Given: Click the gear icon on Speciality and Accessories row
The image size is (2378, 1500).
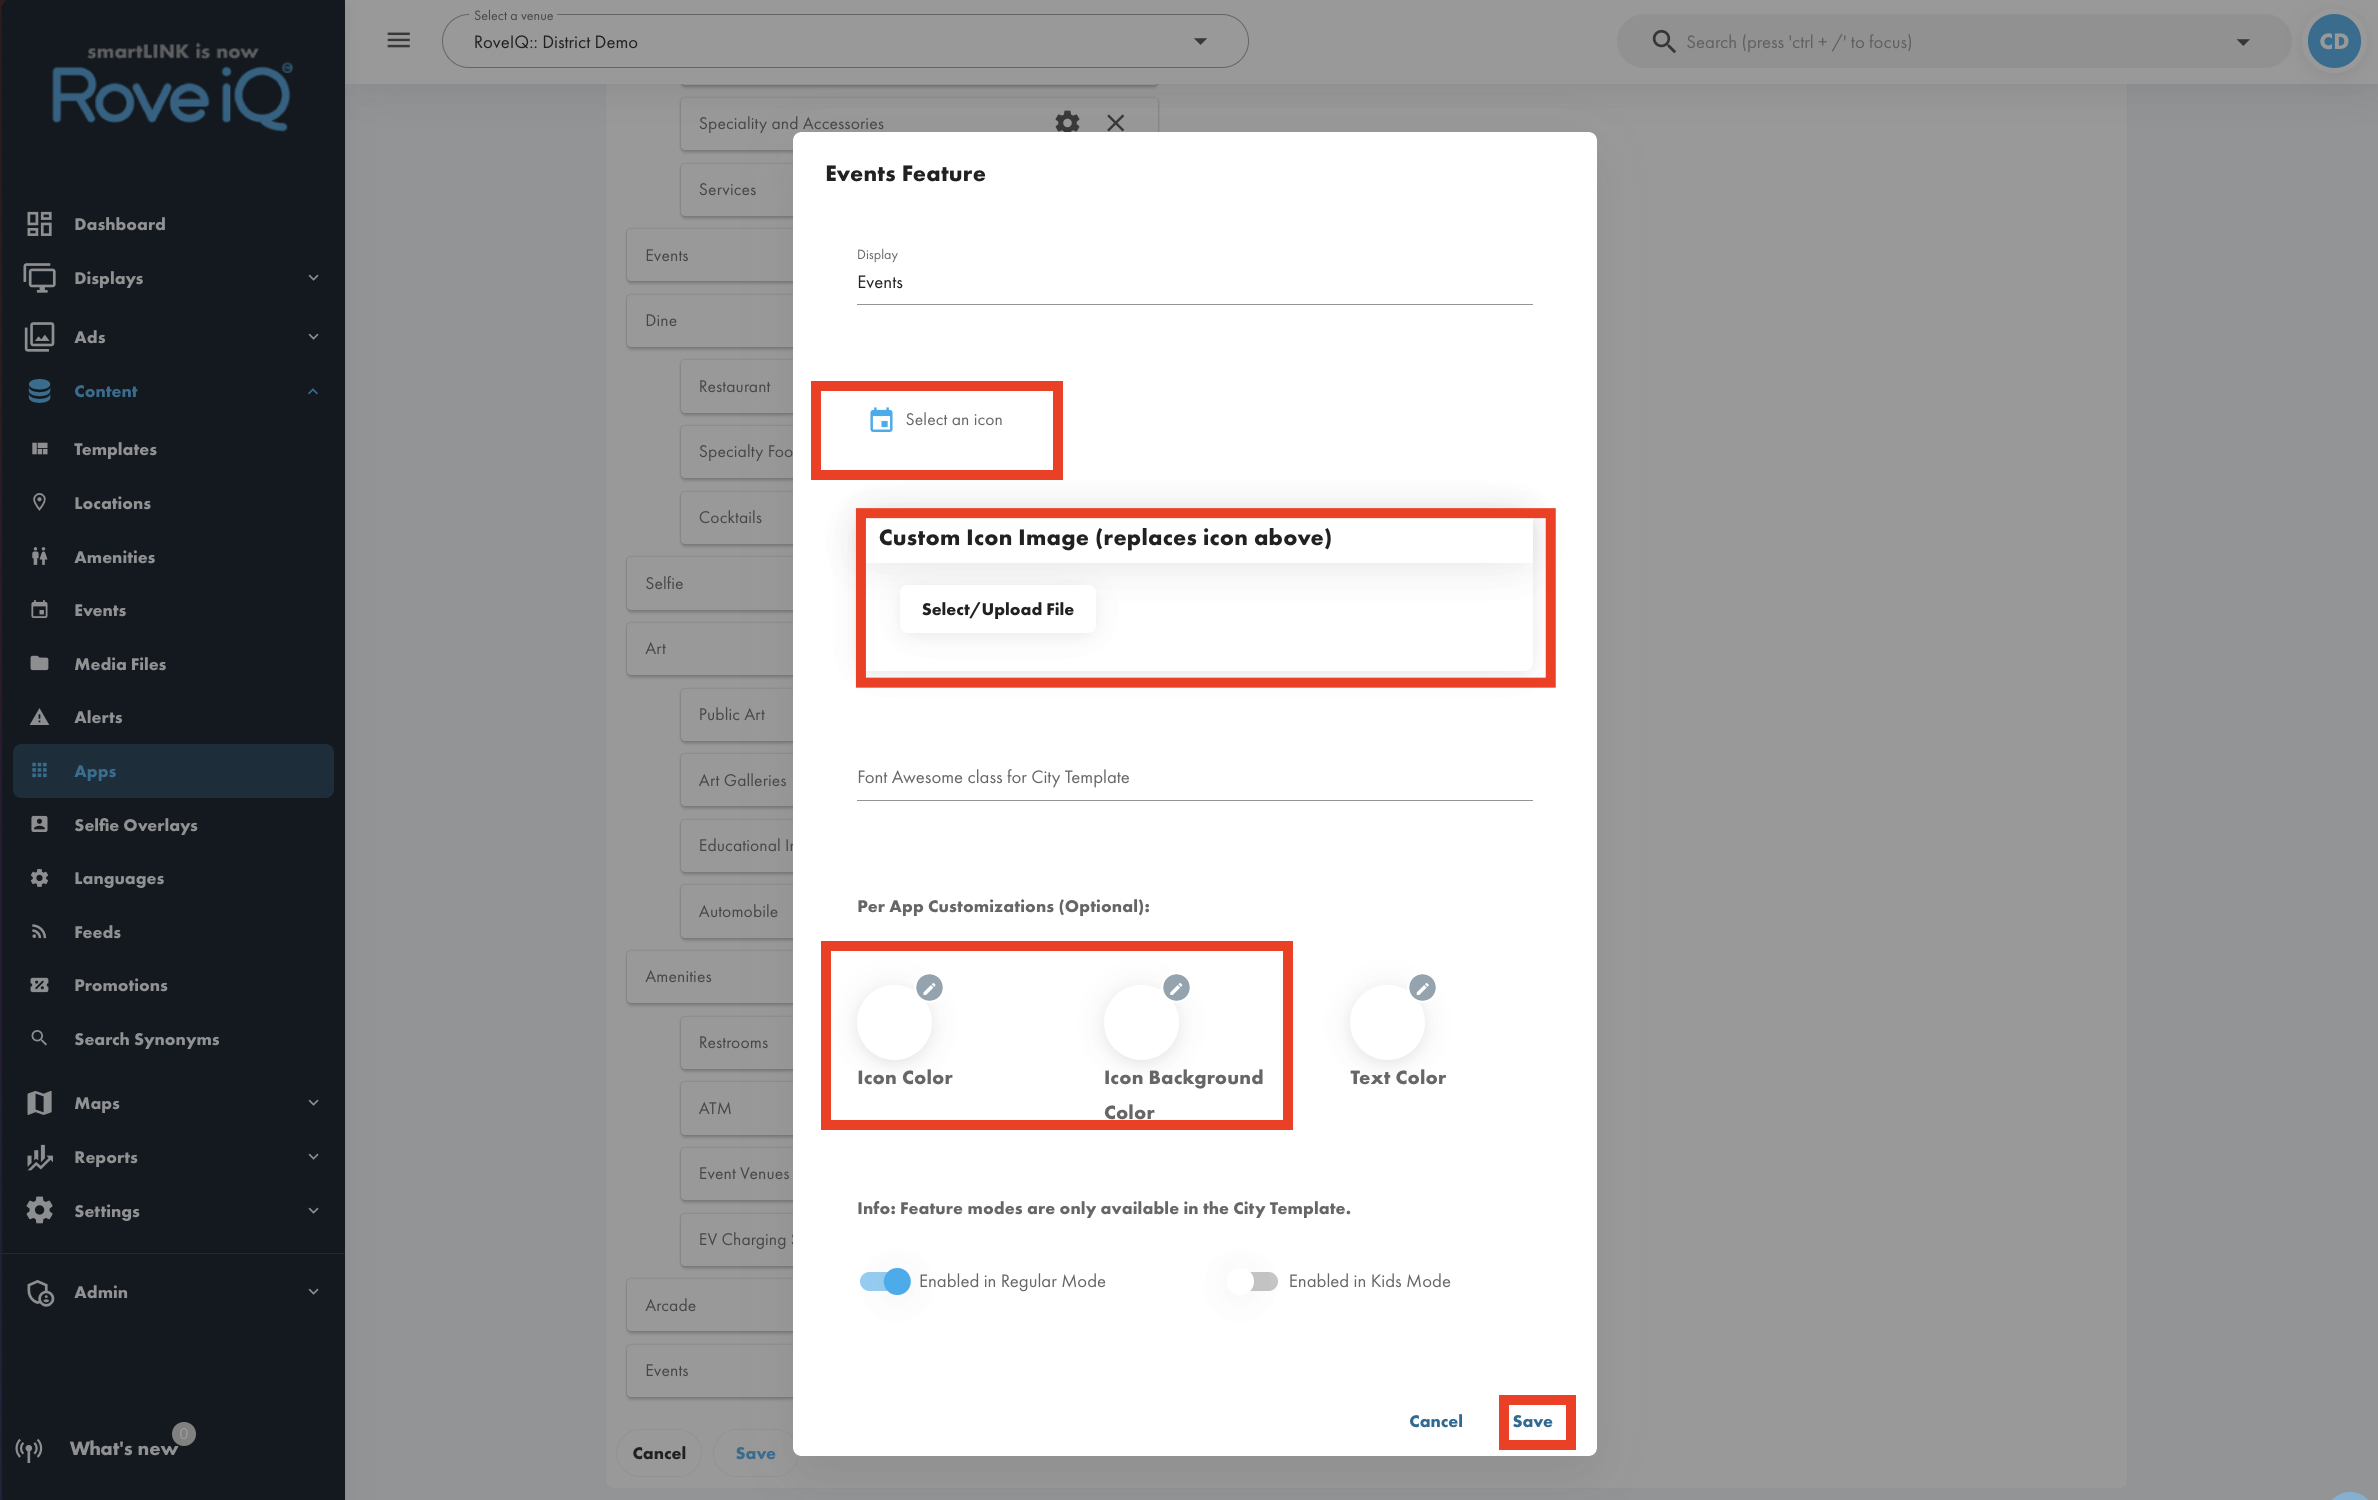Looking at the screenshot, I should pyautogui.click(x=1067, y=123).
